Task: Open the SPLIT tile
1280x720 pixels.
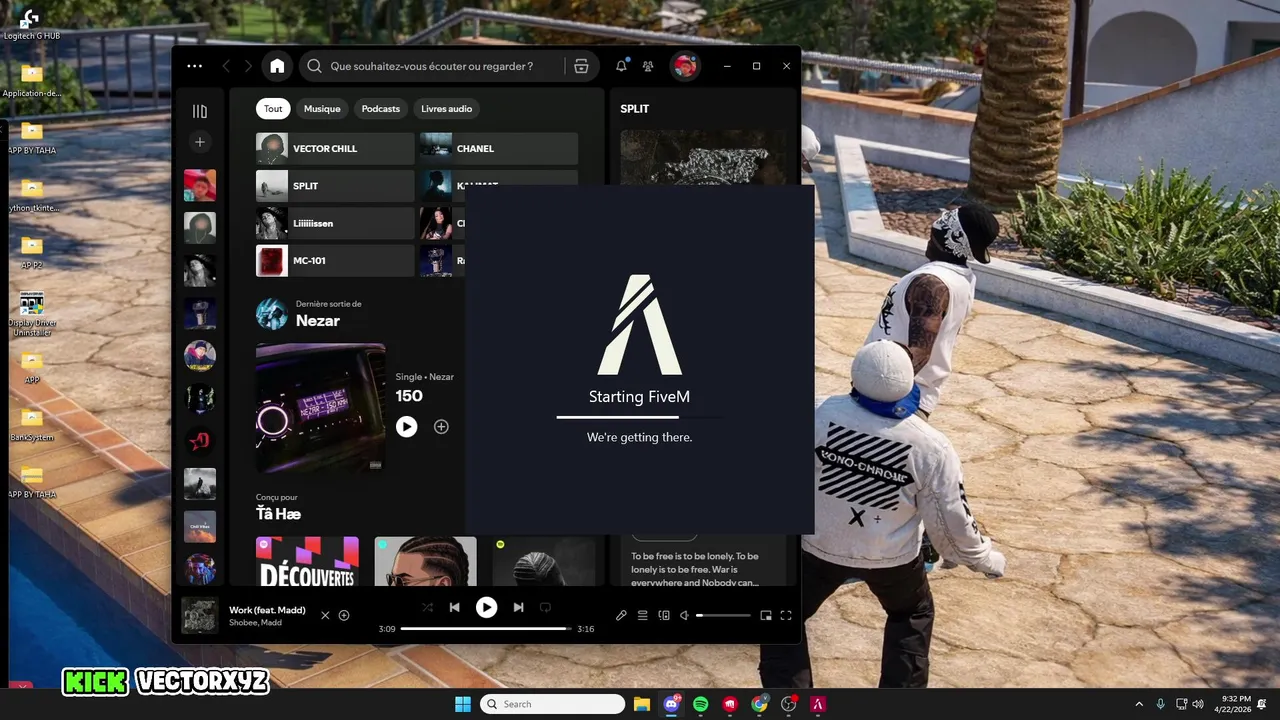Action: coord(335,186)
